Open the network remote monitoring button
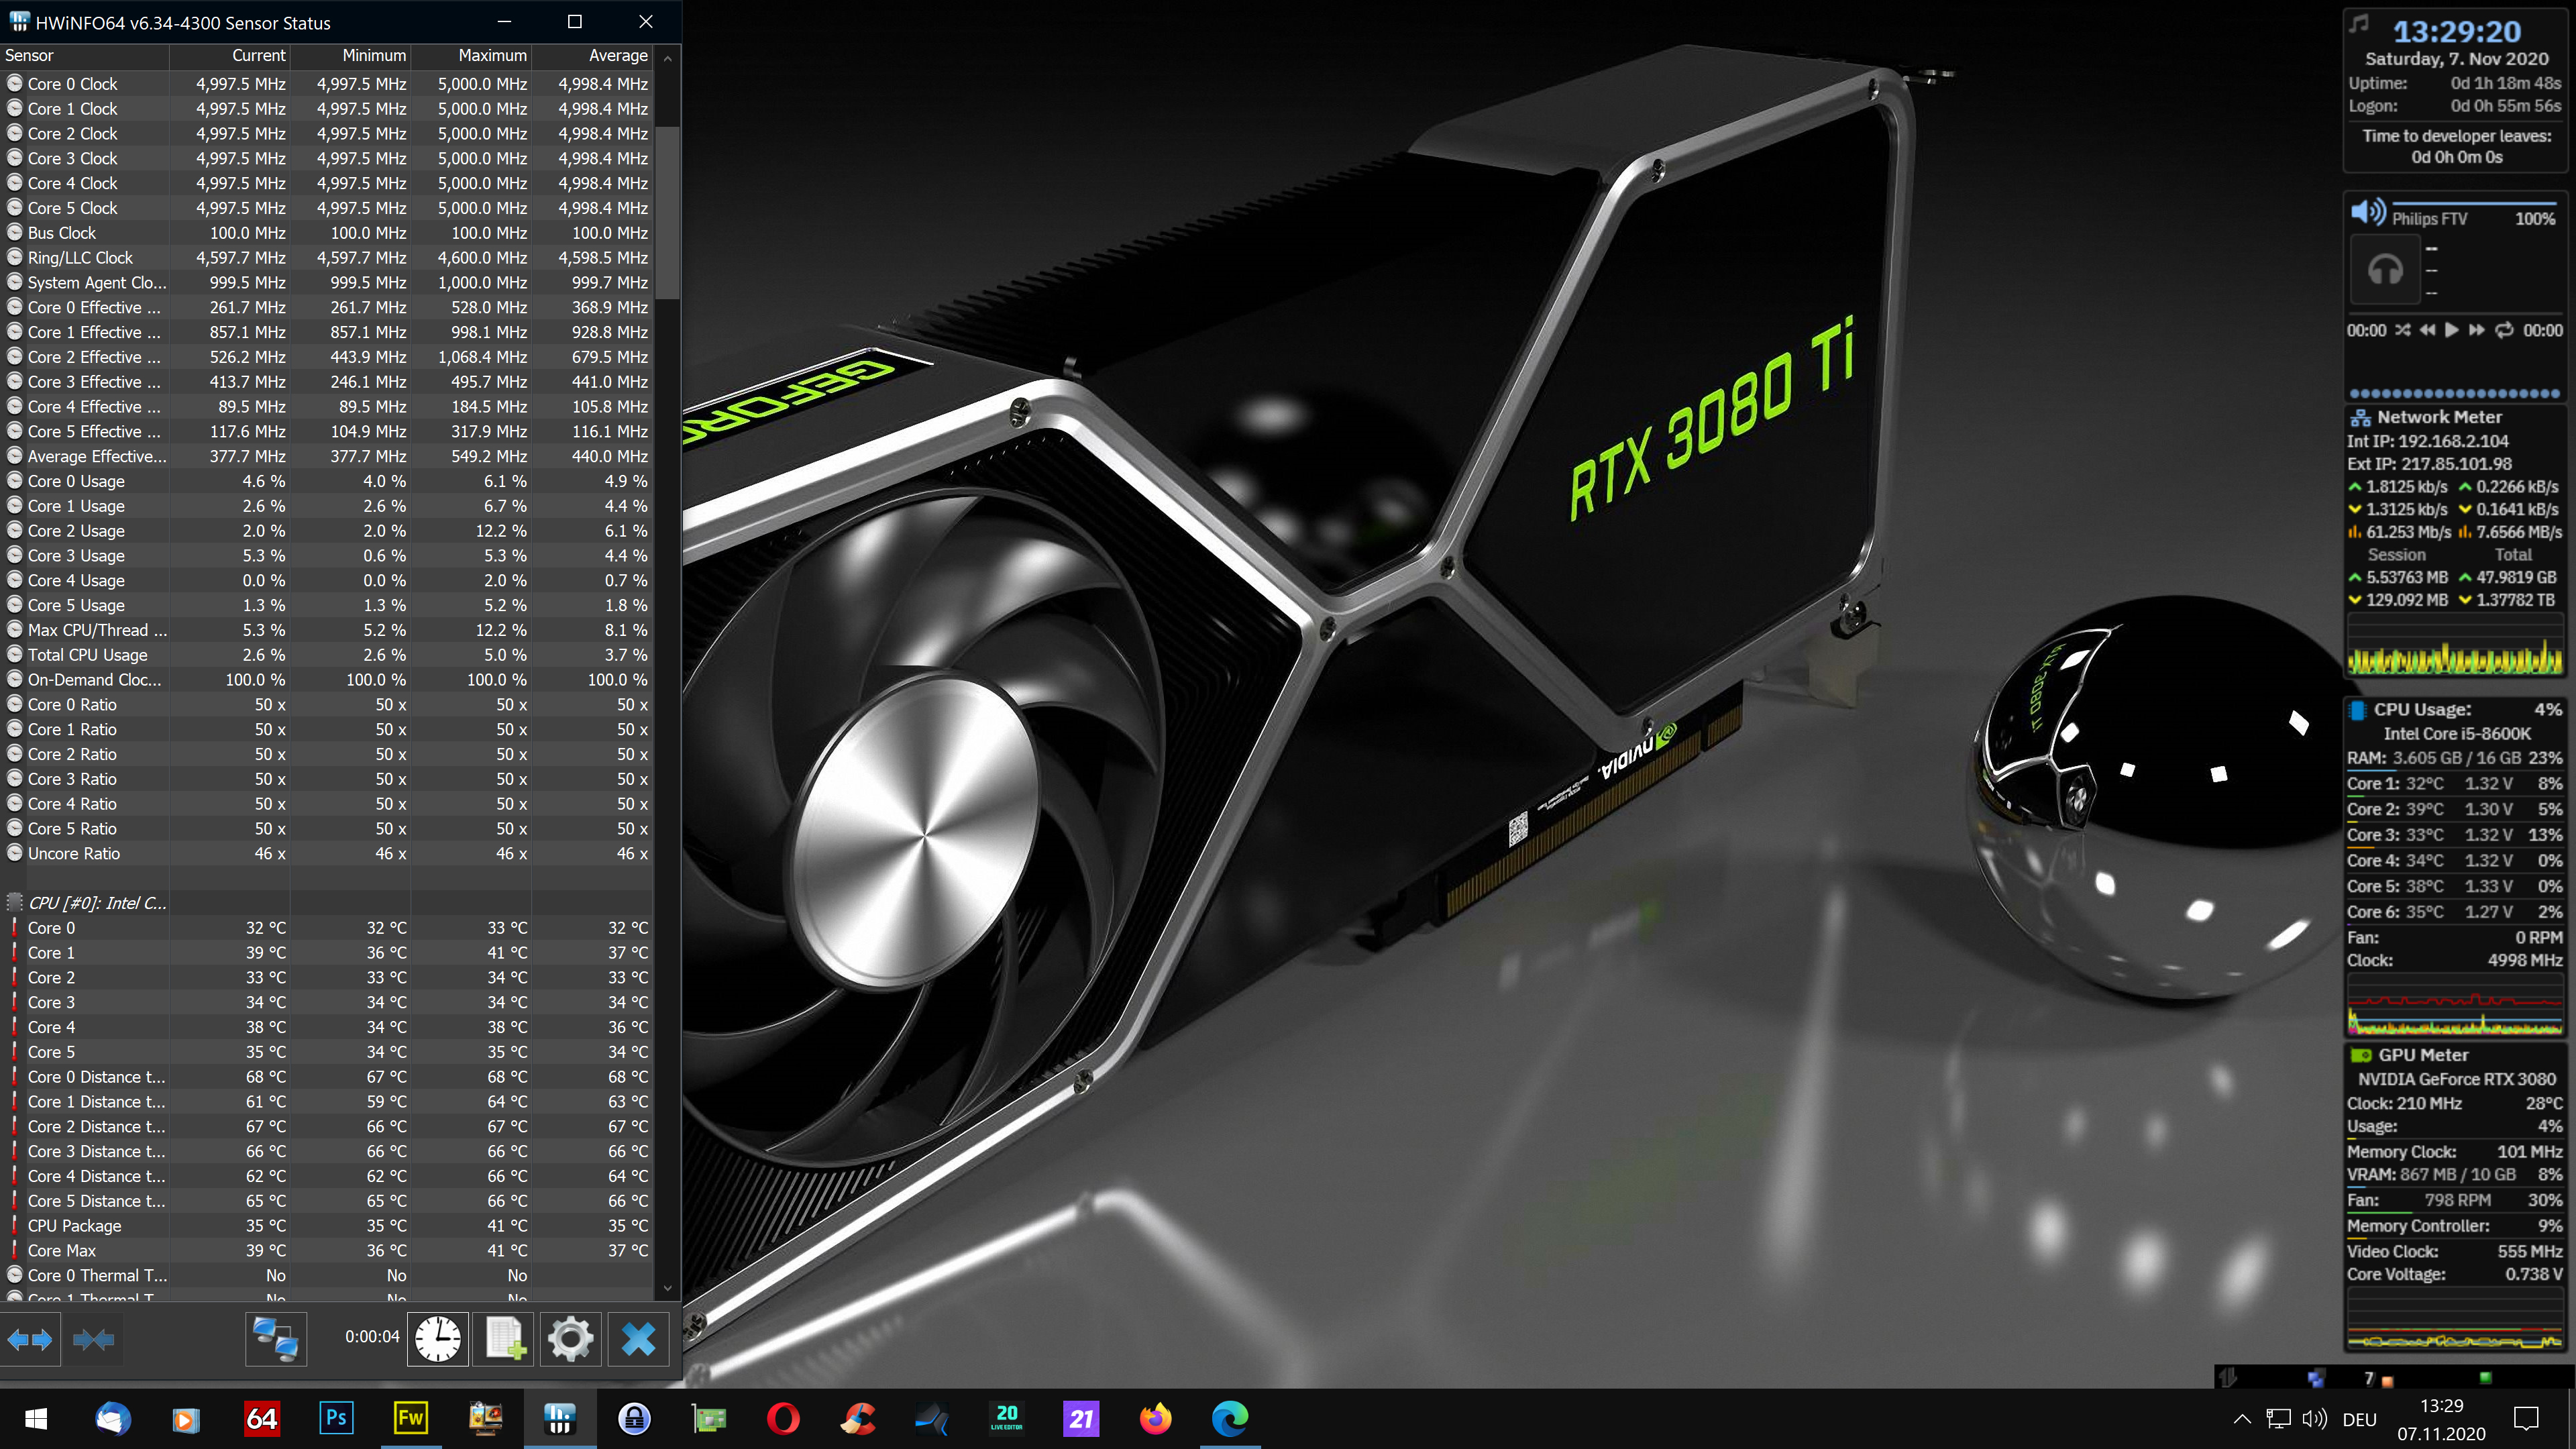The image size is (2576, 1449). coord(275,1338)
